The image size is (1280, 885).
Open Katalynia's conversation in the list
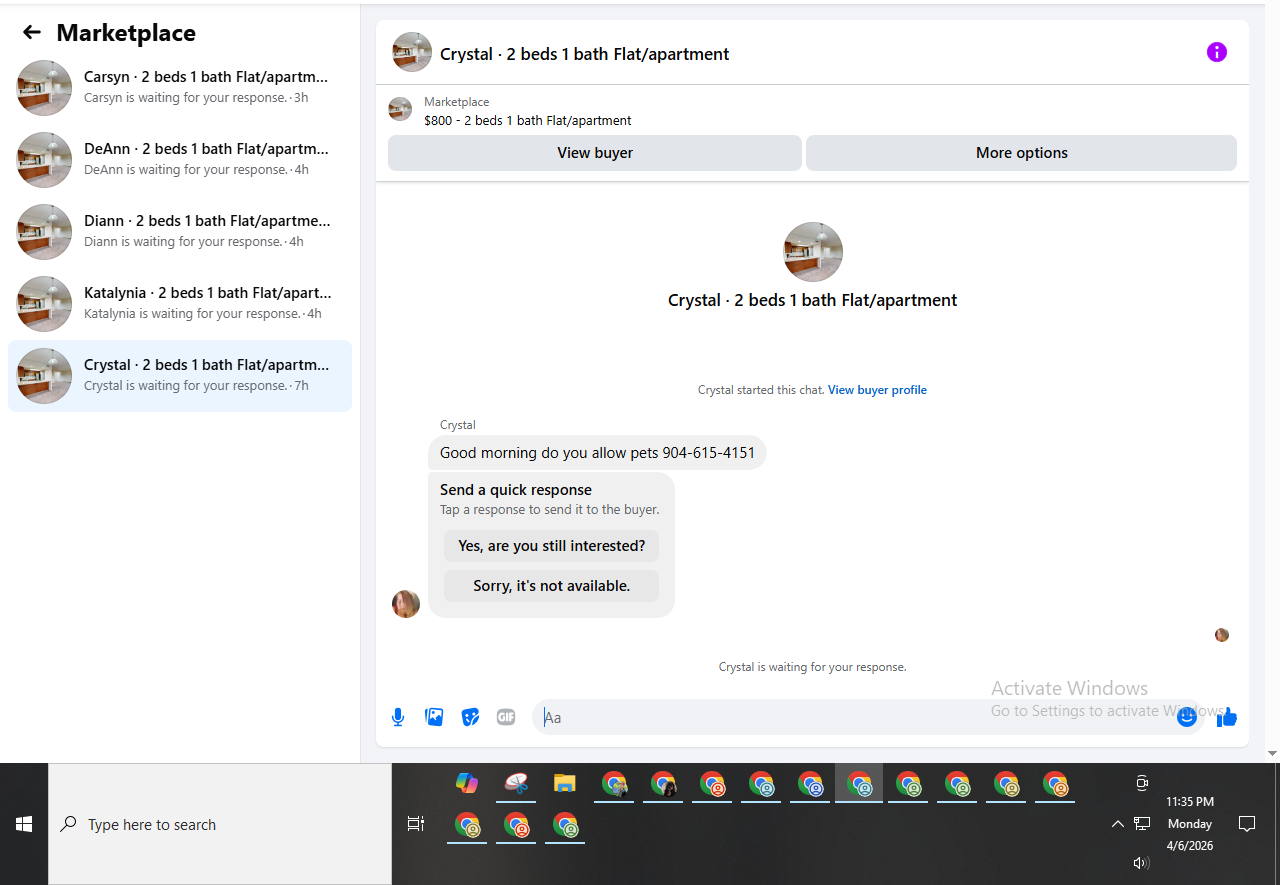pyautogui.click(x=180, y=304)
